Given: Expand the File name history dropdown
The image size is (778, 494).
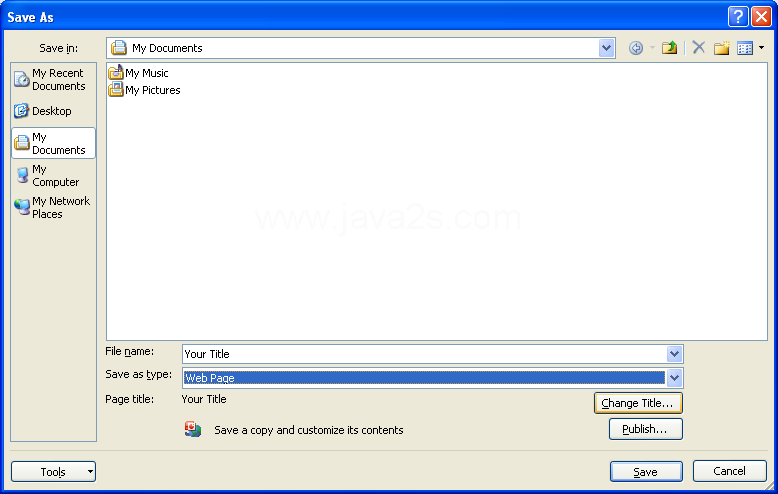Looking at the screenshot, I should [674, 354].
